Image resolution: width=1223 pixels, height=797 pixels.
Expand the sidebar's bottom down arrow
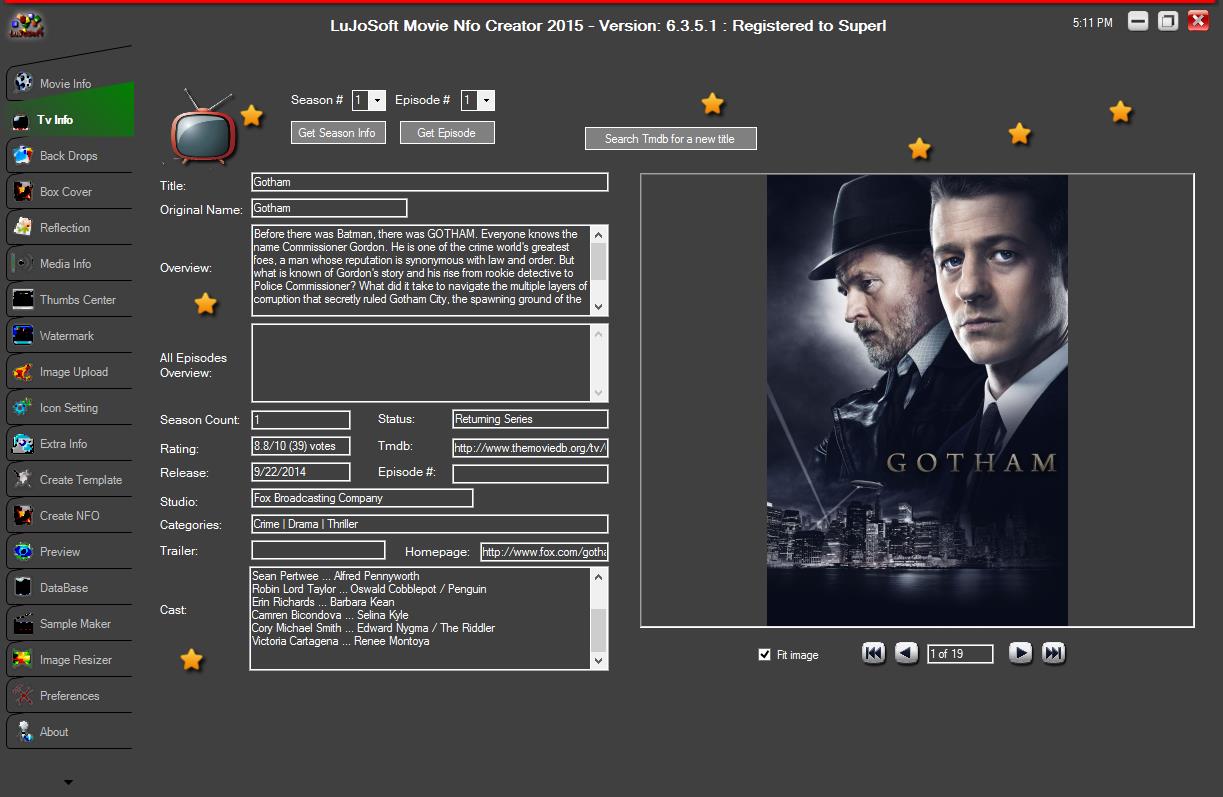(x=68, y=782)
